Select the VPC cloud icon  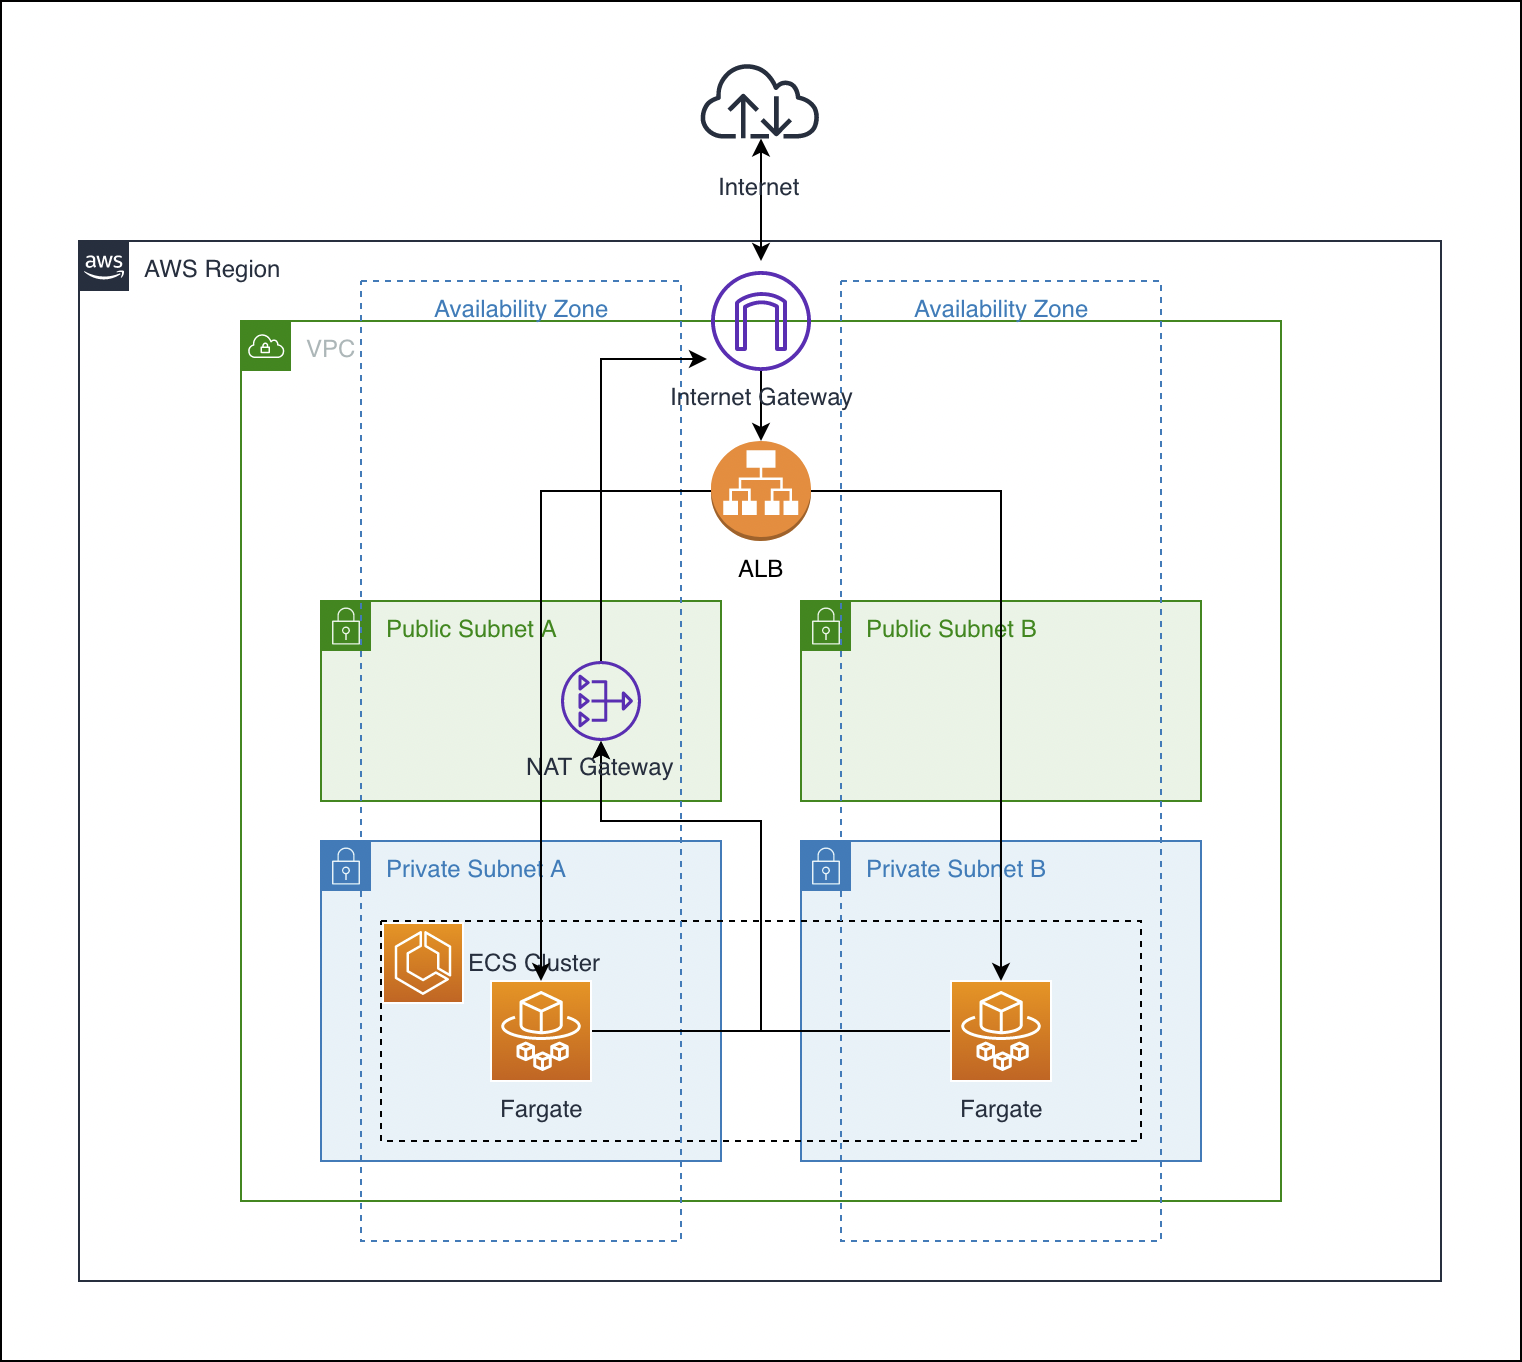click(x=266, y=347)
